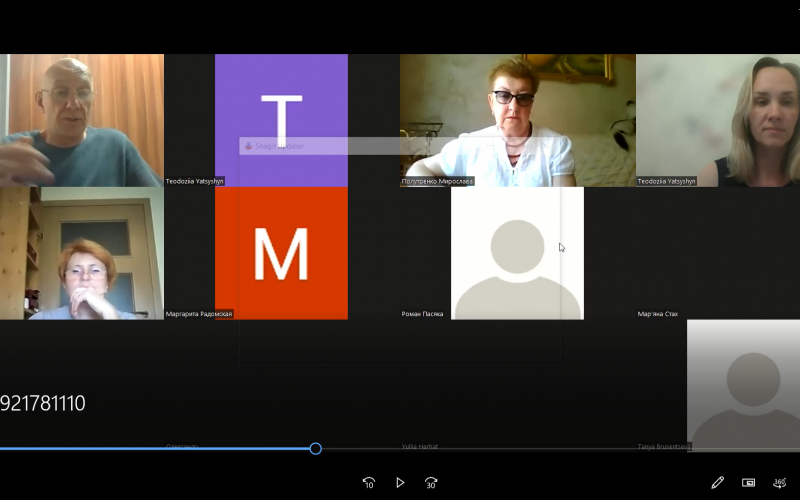Viewport: 800px width, 500px height.
Task: Click the Роман Пасяка name label
Action: point(422,314)
